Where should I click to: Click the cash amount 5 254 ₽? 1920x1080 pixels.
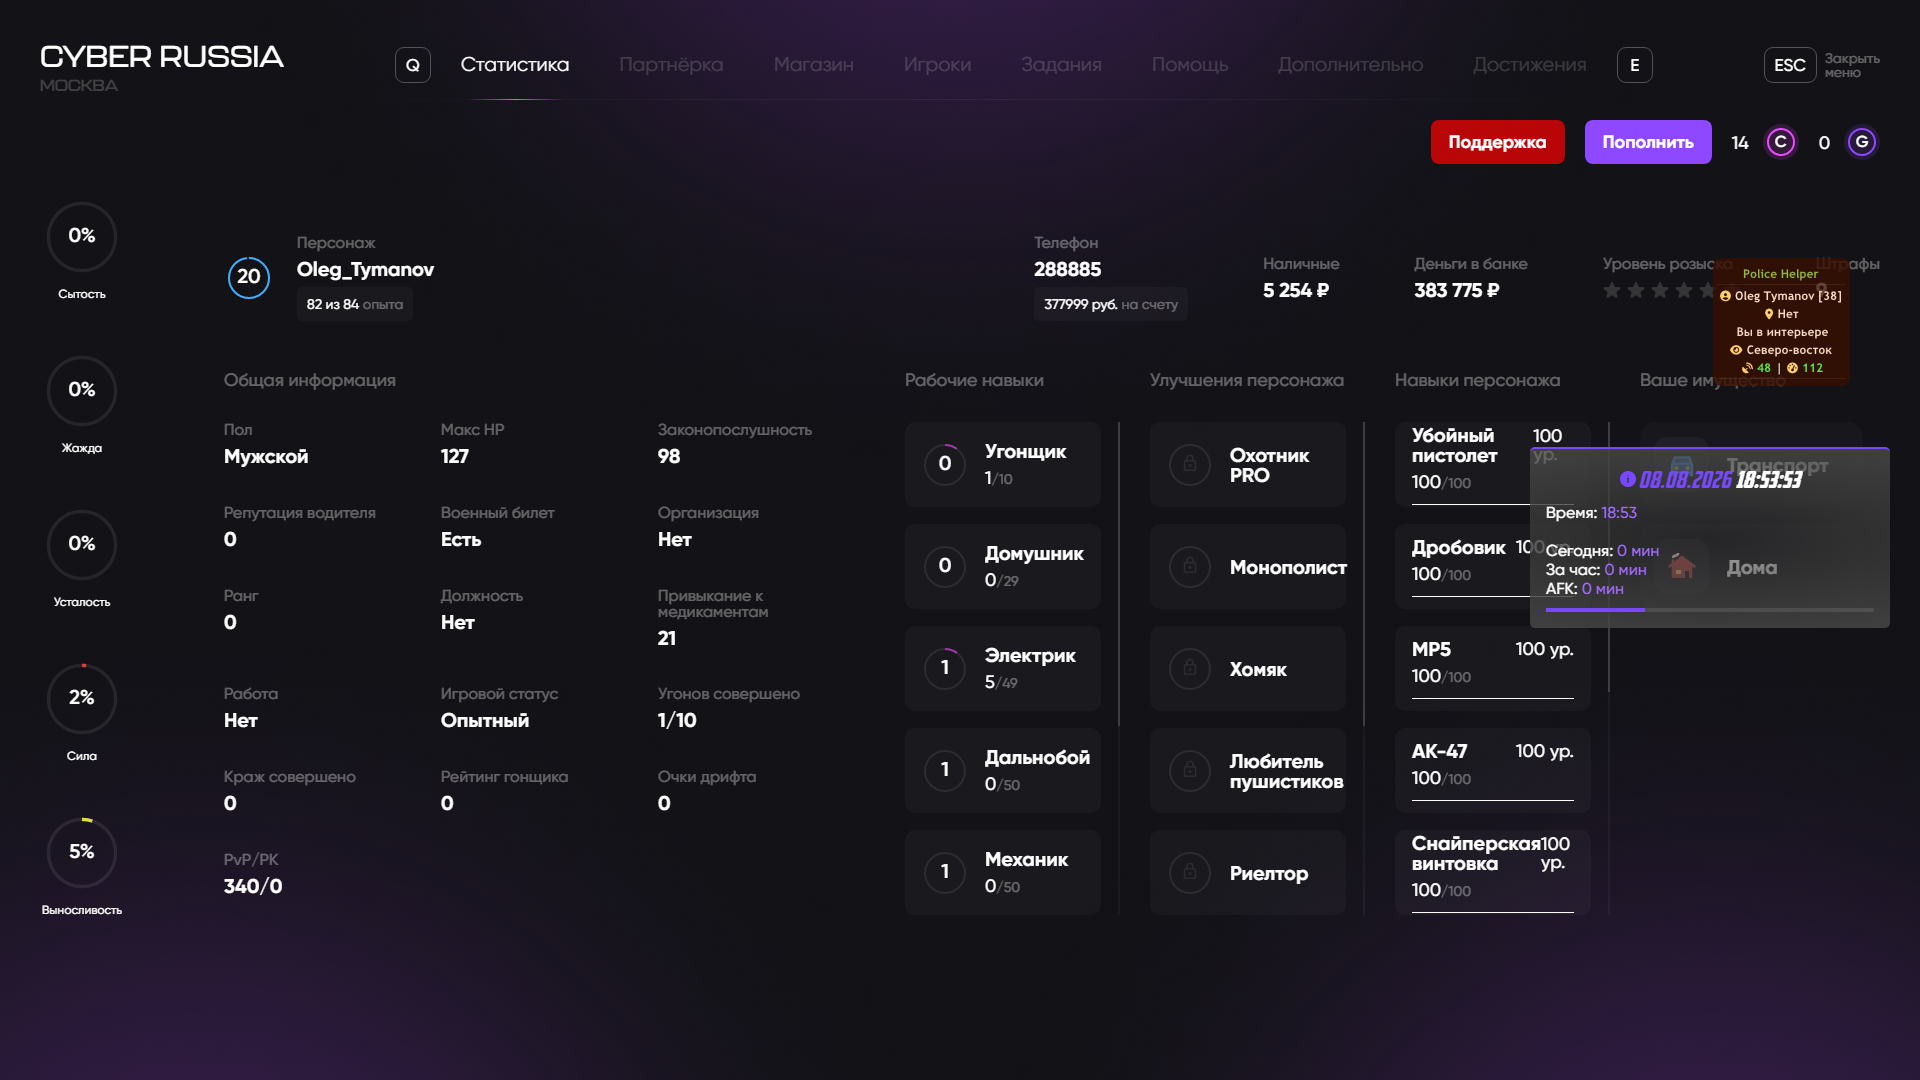pos(1296,290)
